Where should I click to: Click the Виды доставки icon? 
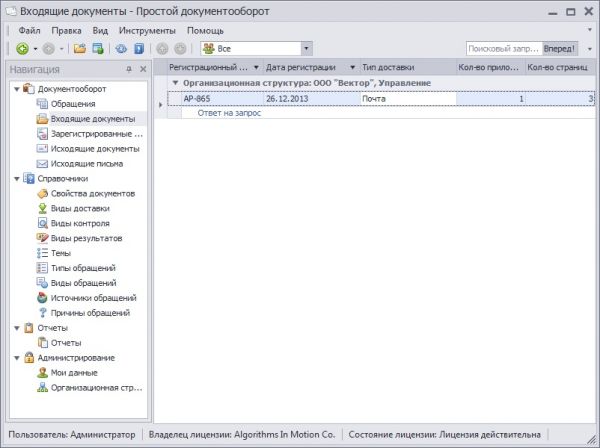click(42, 208)
